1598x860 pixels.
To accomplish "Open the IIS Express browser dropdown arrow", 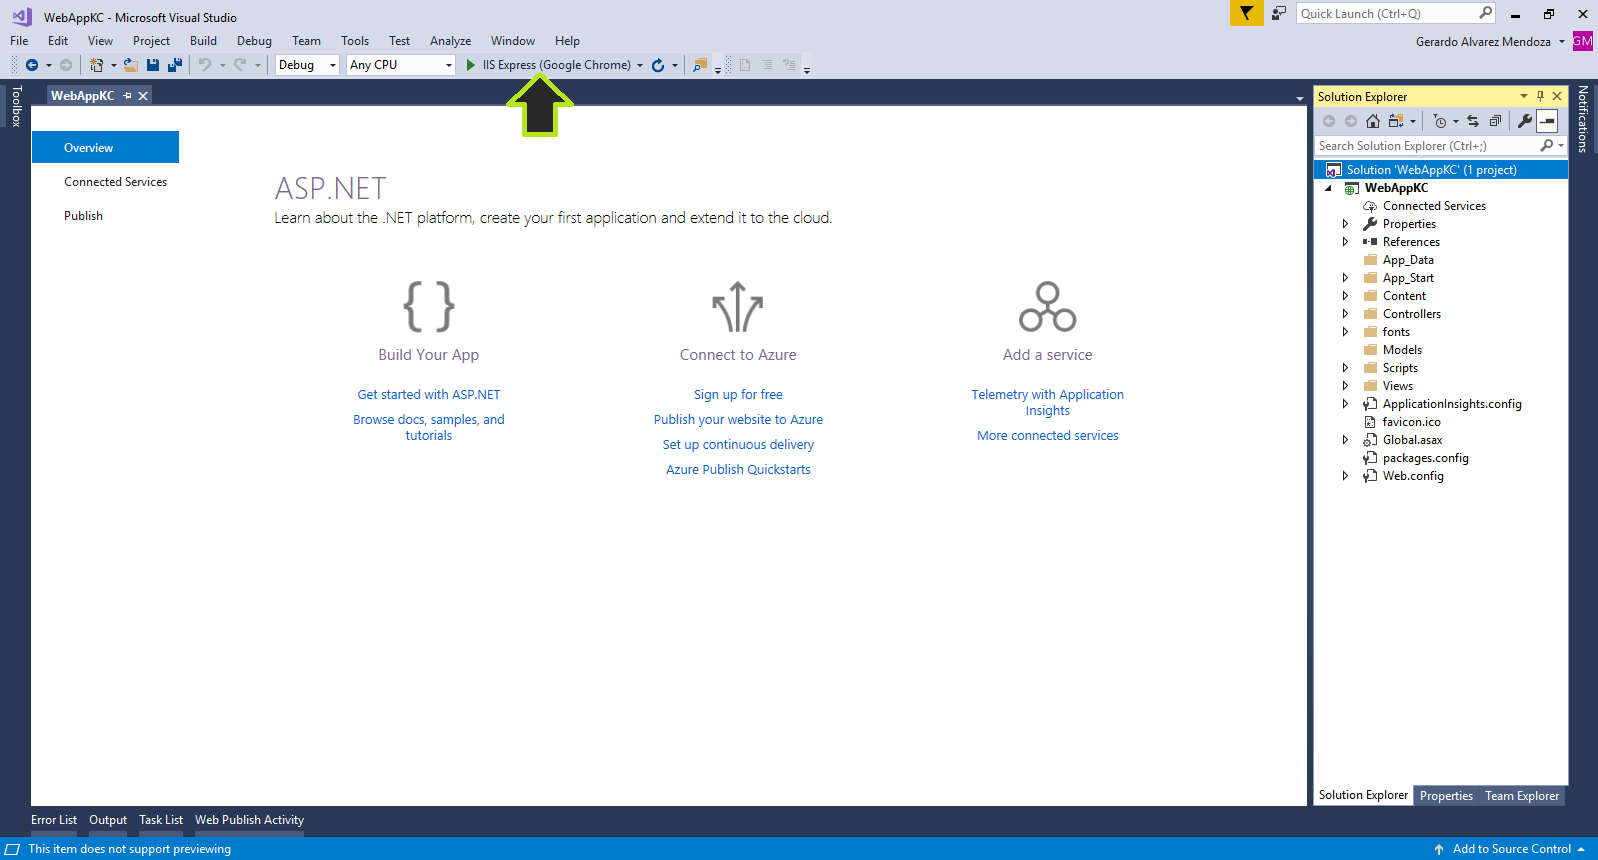I will coord(640,65).
